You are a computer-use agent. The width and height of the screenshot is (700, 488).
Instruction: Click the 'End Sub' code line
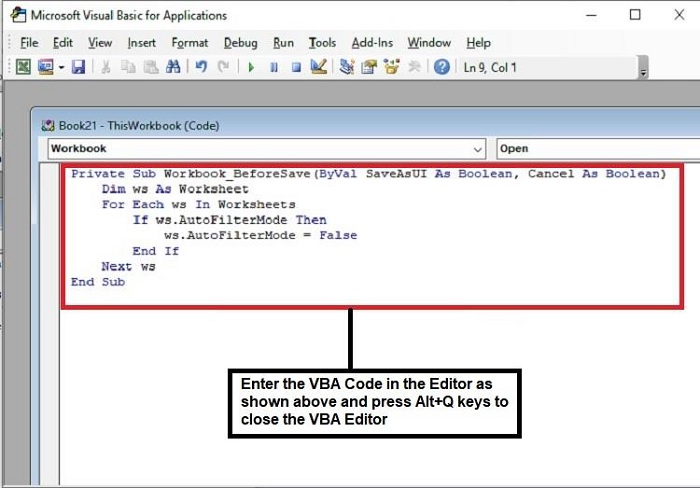(98, 282)
